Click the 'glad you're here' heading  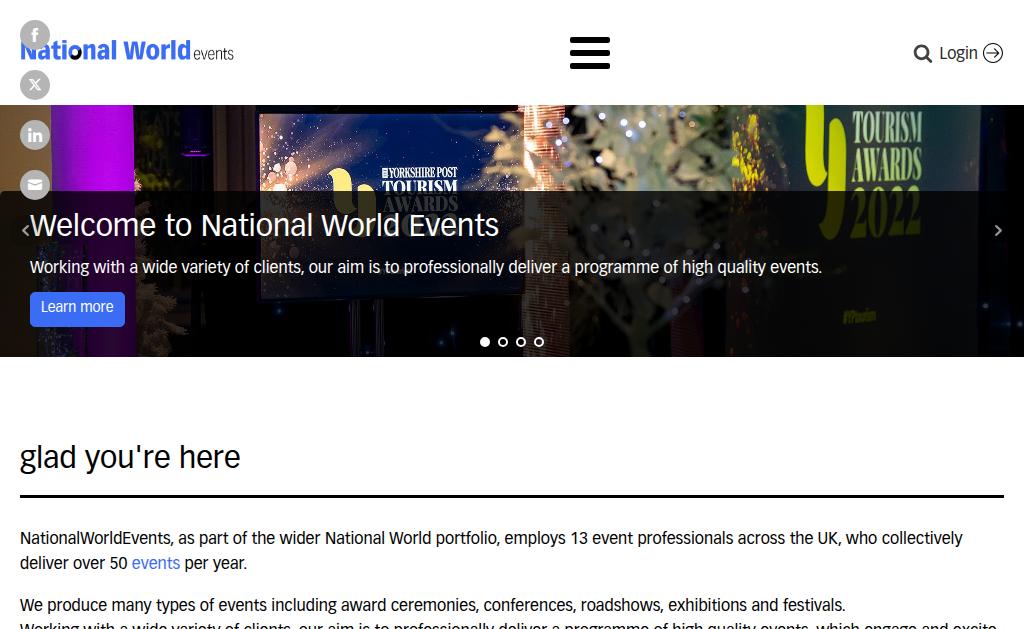click(130, 457)
